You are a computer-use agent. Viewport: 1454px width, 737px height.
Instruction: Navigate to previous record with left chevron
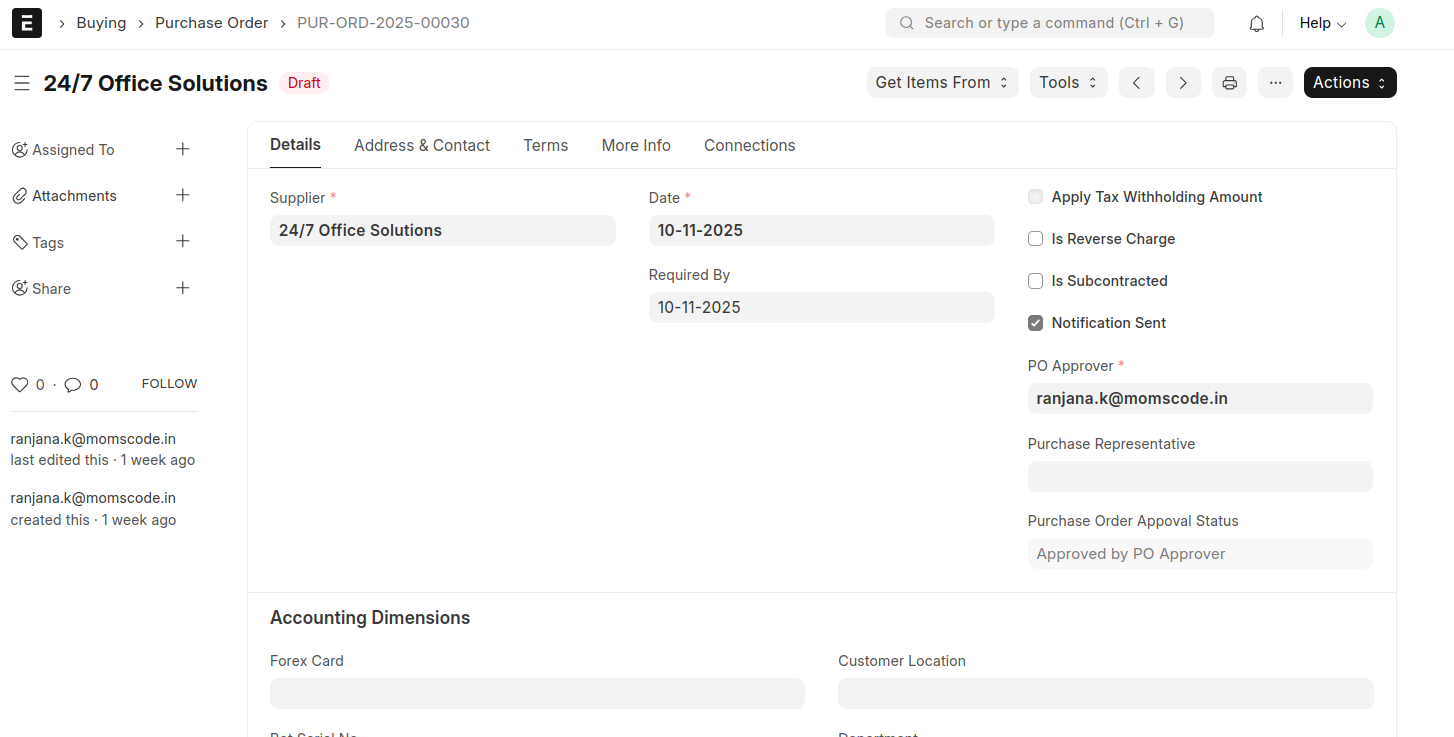[x=1137, y=82]
